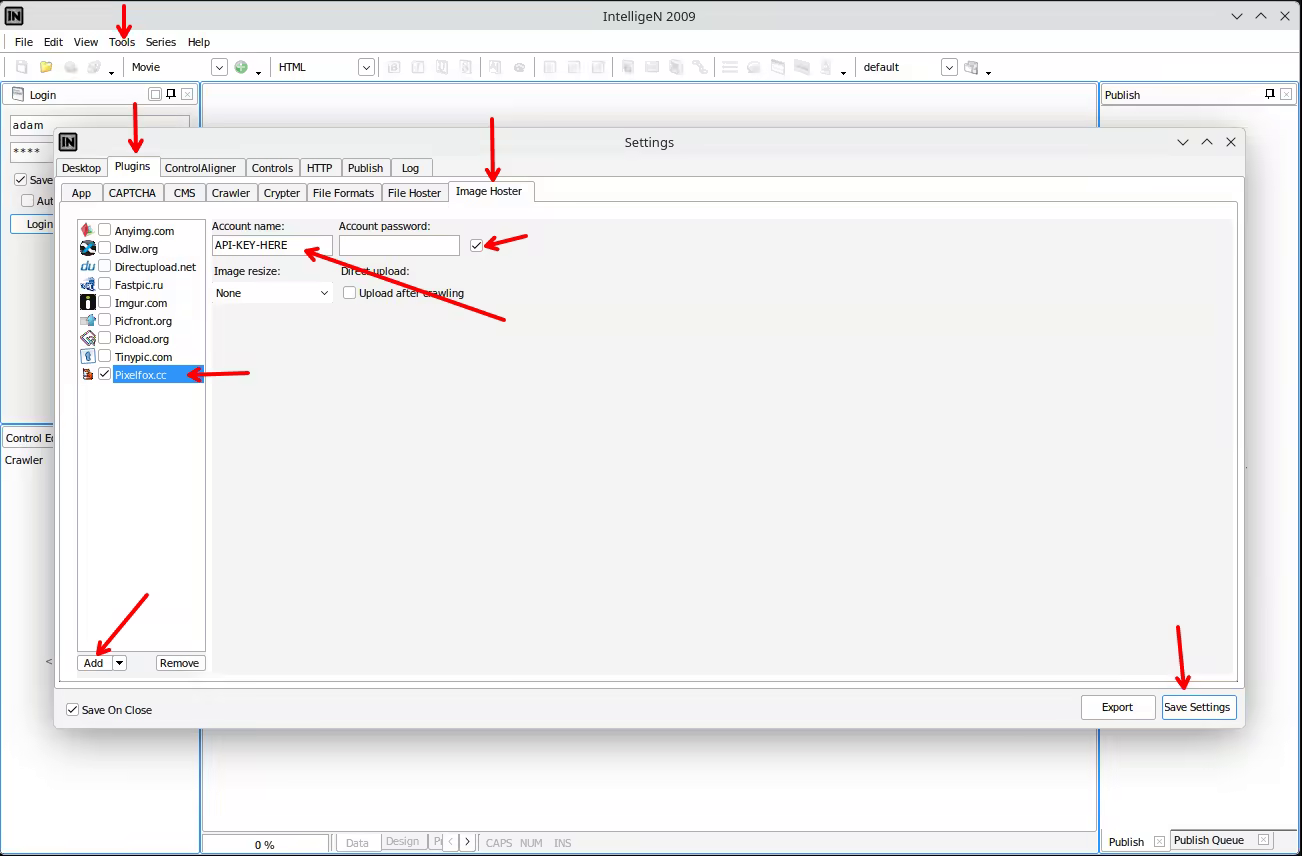Pin the Publish panel on the right
Image resolution: width=1302 pixels, height=856 pixels.
[x=1270, y=94]
